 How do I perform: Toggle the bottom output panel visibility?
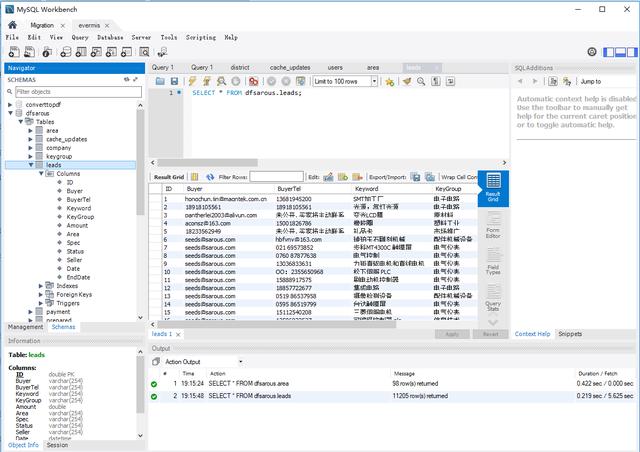(620, 52)
